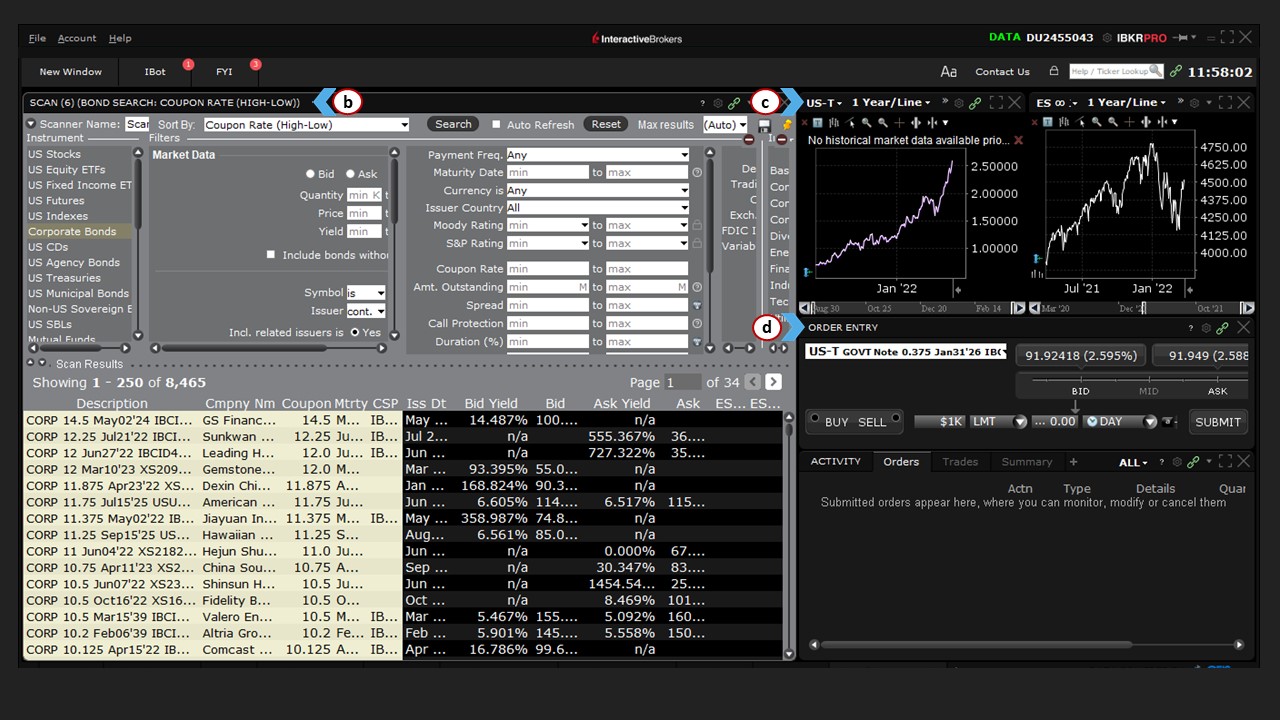Click the green chart link icon above US-T chart

pyautogui.click(x=975, y=103)
